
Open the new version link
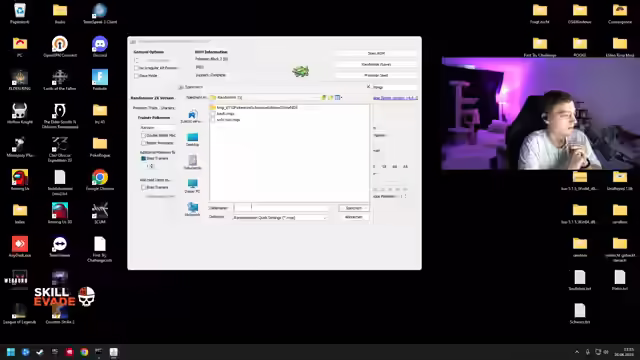pyautogui.click(x=395, y=98)
